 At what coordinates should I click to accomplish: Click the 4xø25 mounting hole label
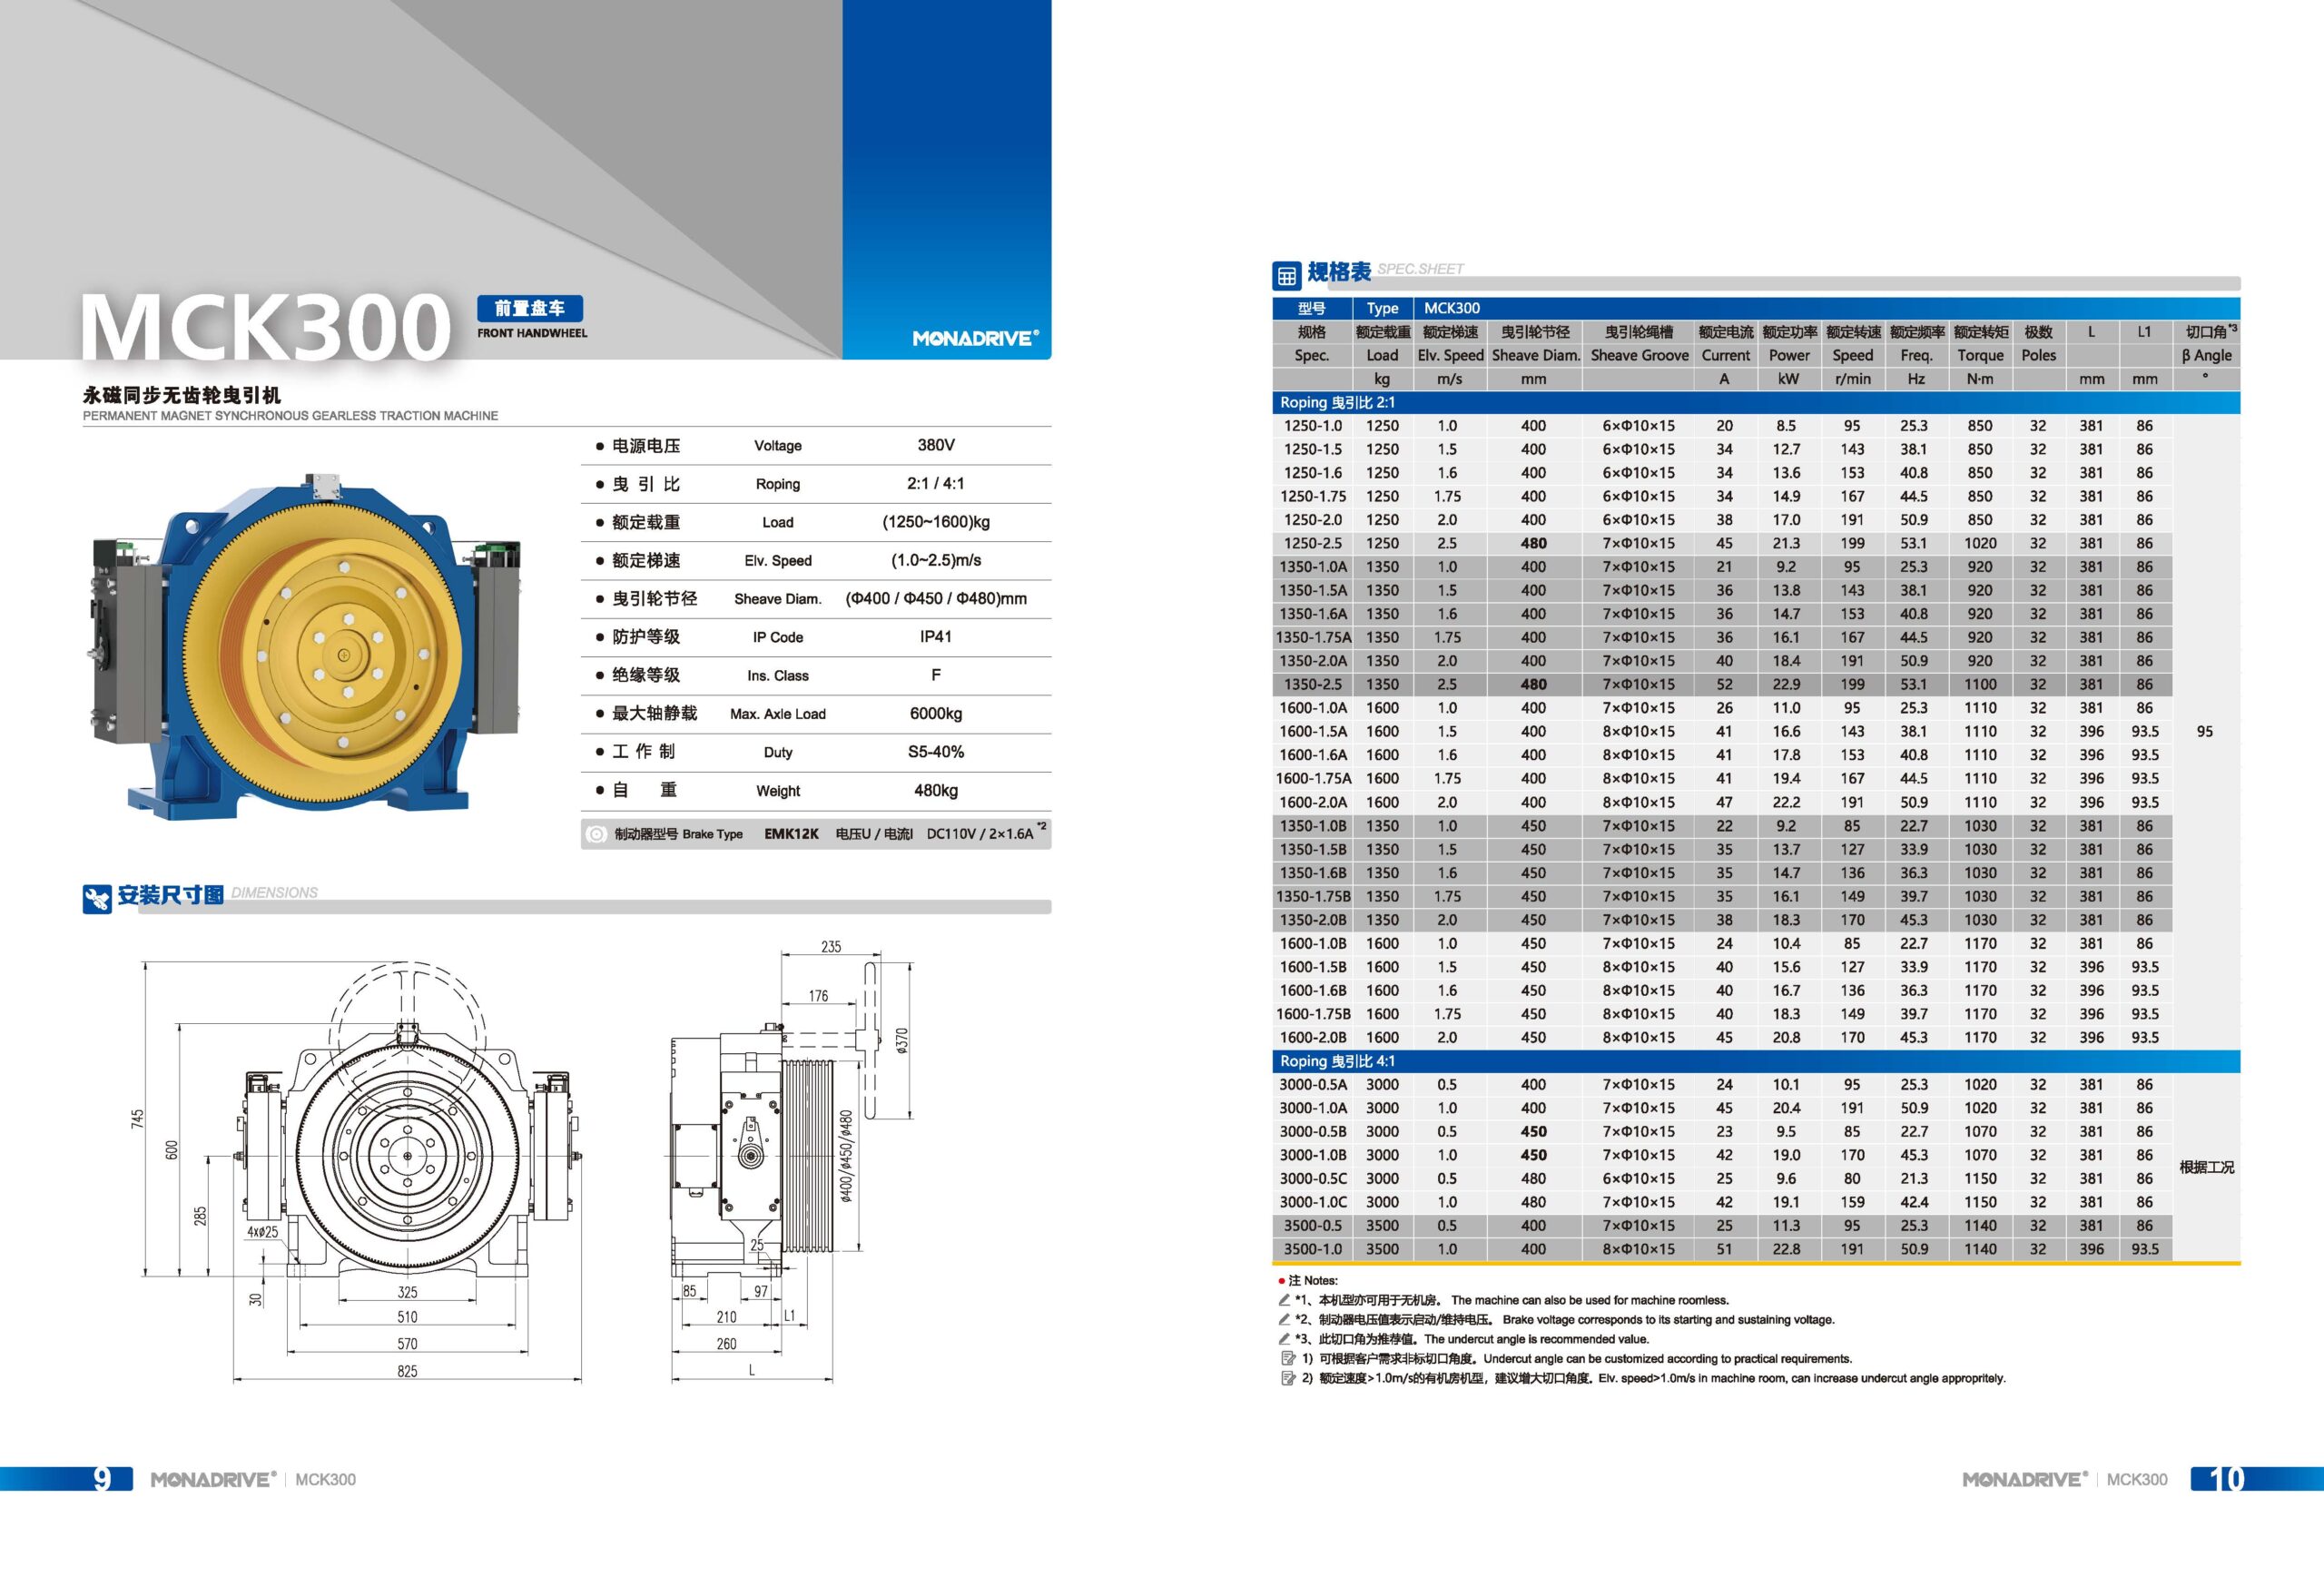tap(262, 1231)
